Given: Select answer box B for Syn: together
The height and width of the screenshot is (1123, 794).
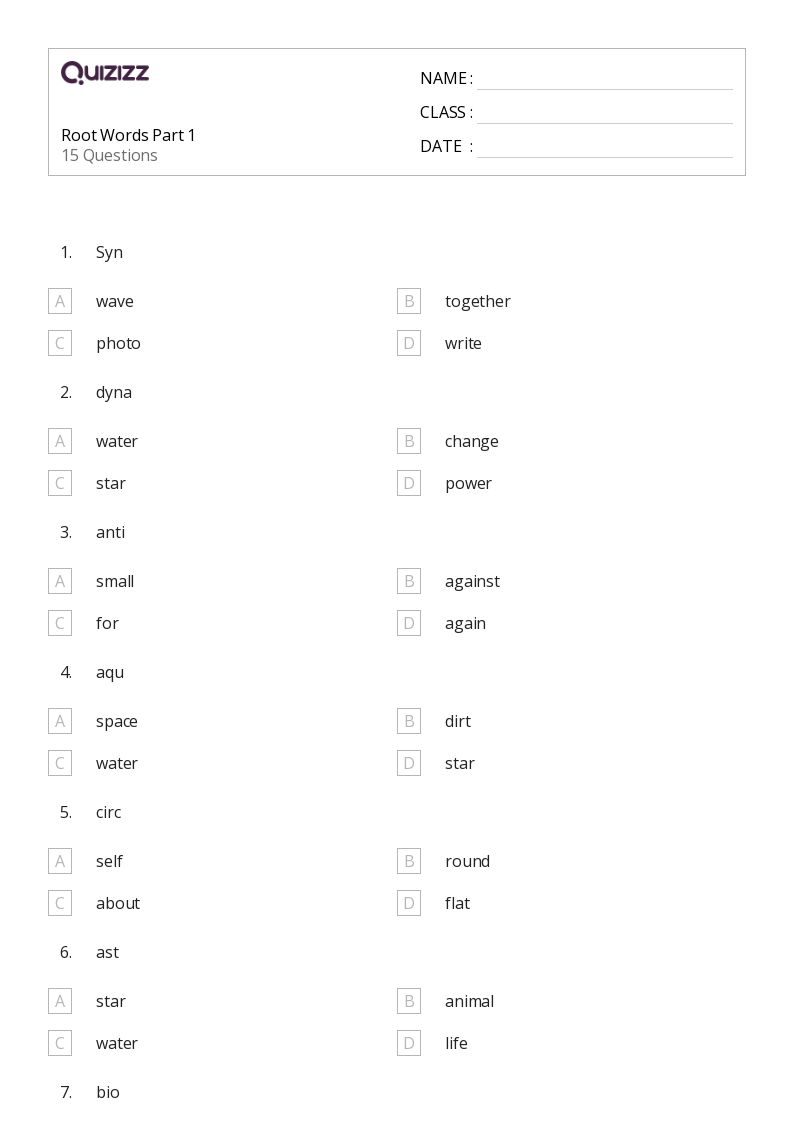Looking at the screenshot, I should [409, 301].
